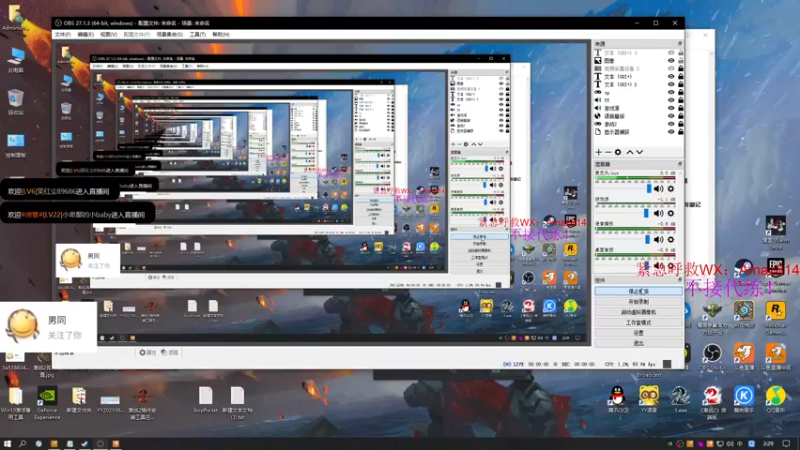The width and height of the screenshot is (800, 450).
Task: Open the 1.exe desktop icon
Action: (x=681, y=399)
